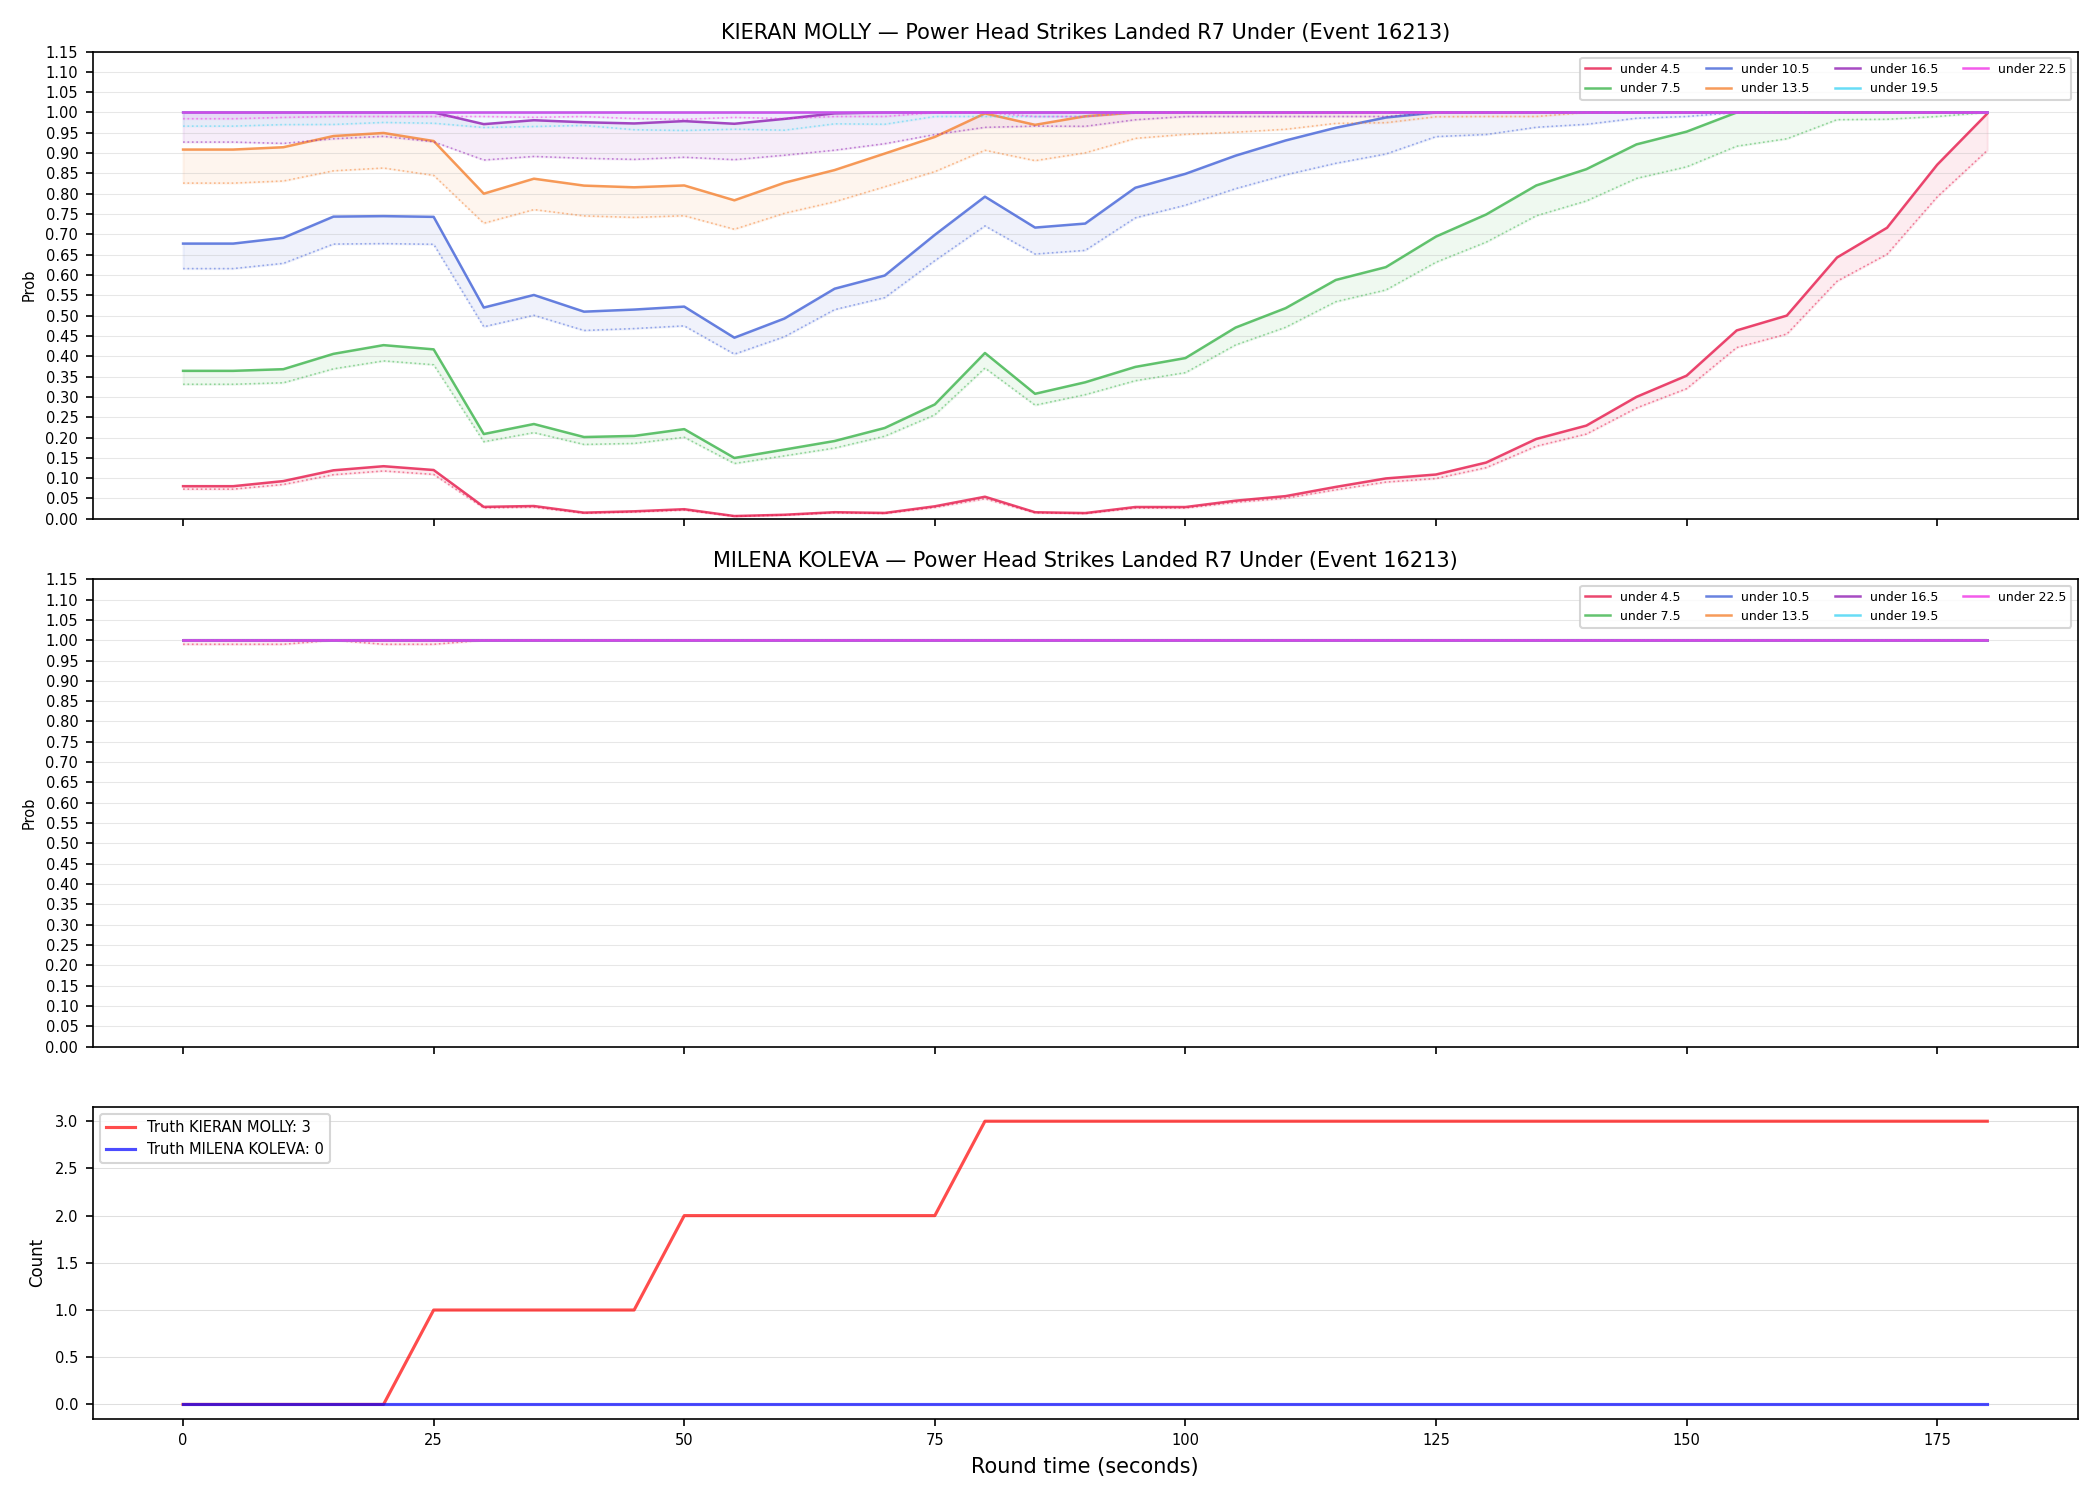Pick 'under 22.5' in MILENA KOLEVA legend
The width and height of the screenshot is (2100, 1500).
[x=2015, y=597]
